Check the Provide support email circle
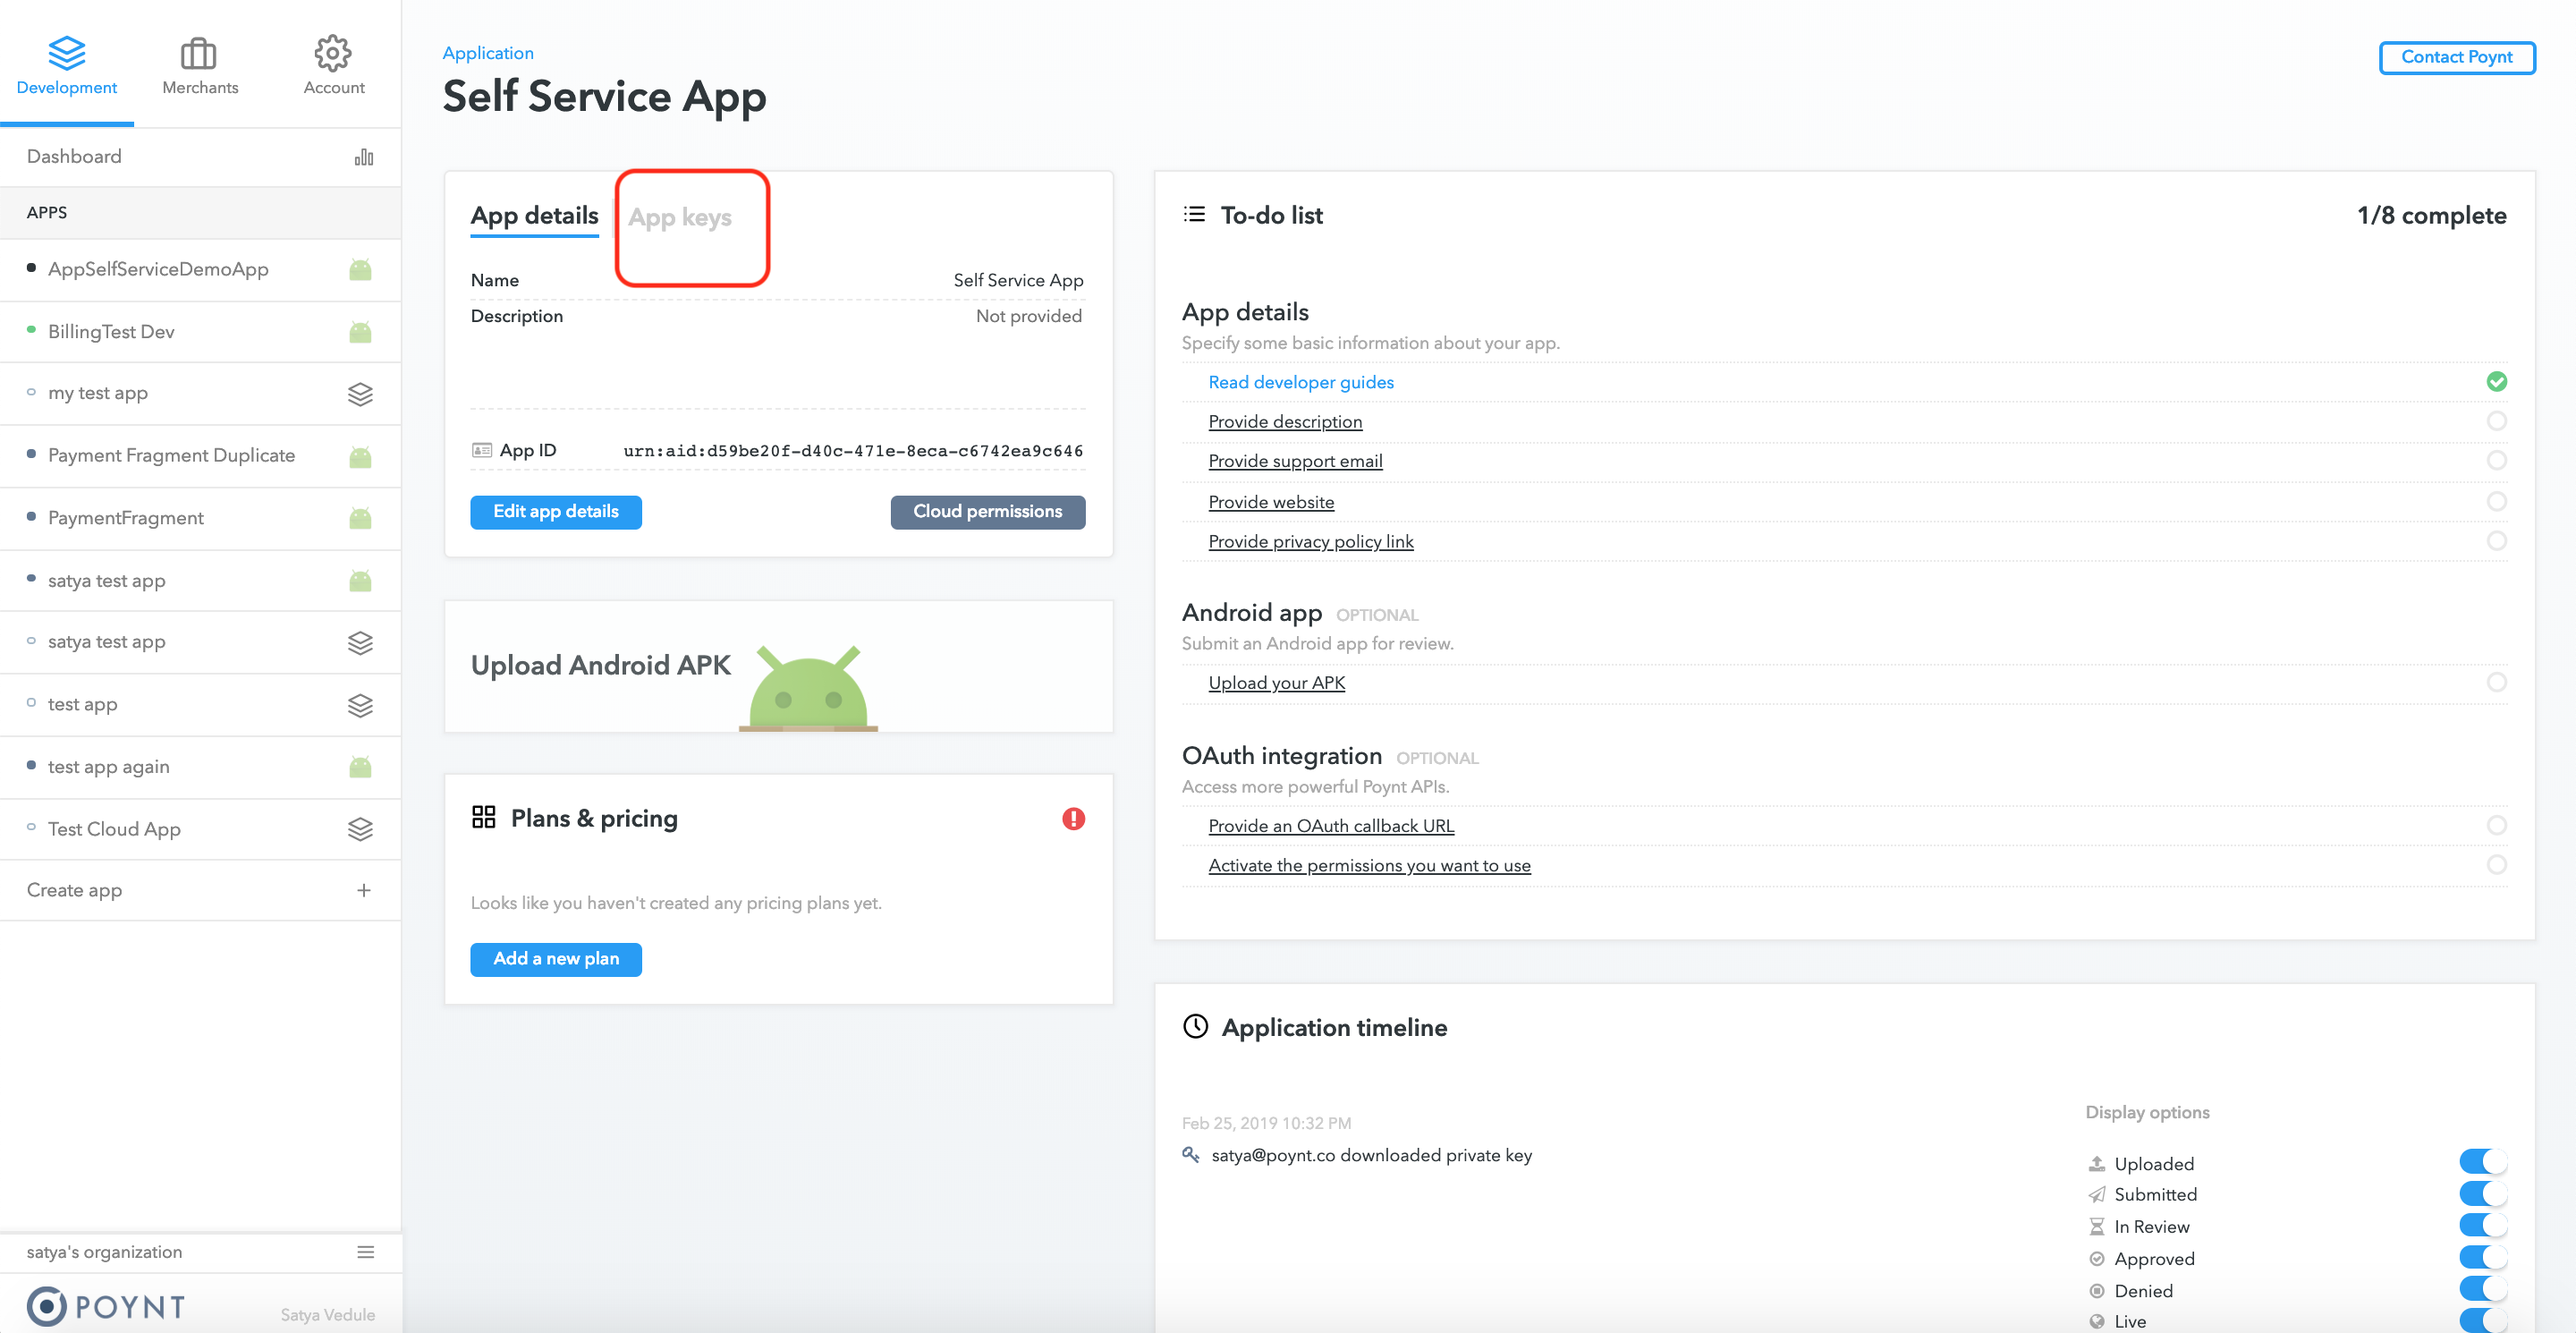 (2496, 460)
